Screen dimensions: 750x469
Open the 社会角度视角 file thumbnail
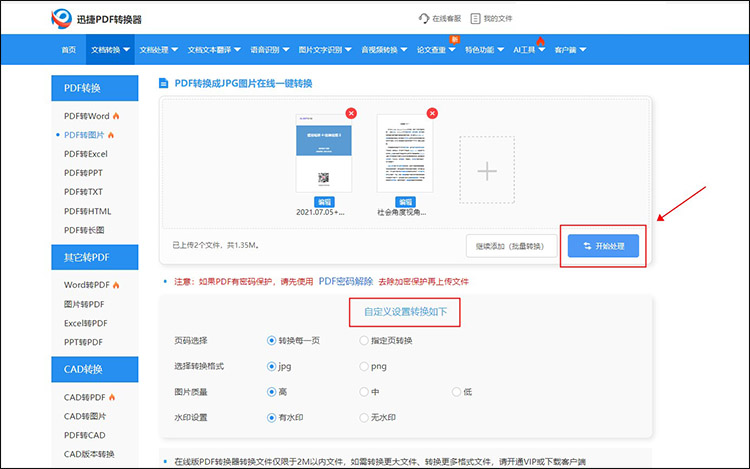pyautogui.click(x=405, y=153)
